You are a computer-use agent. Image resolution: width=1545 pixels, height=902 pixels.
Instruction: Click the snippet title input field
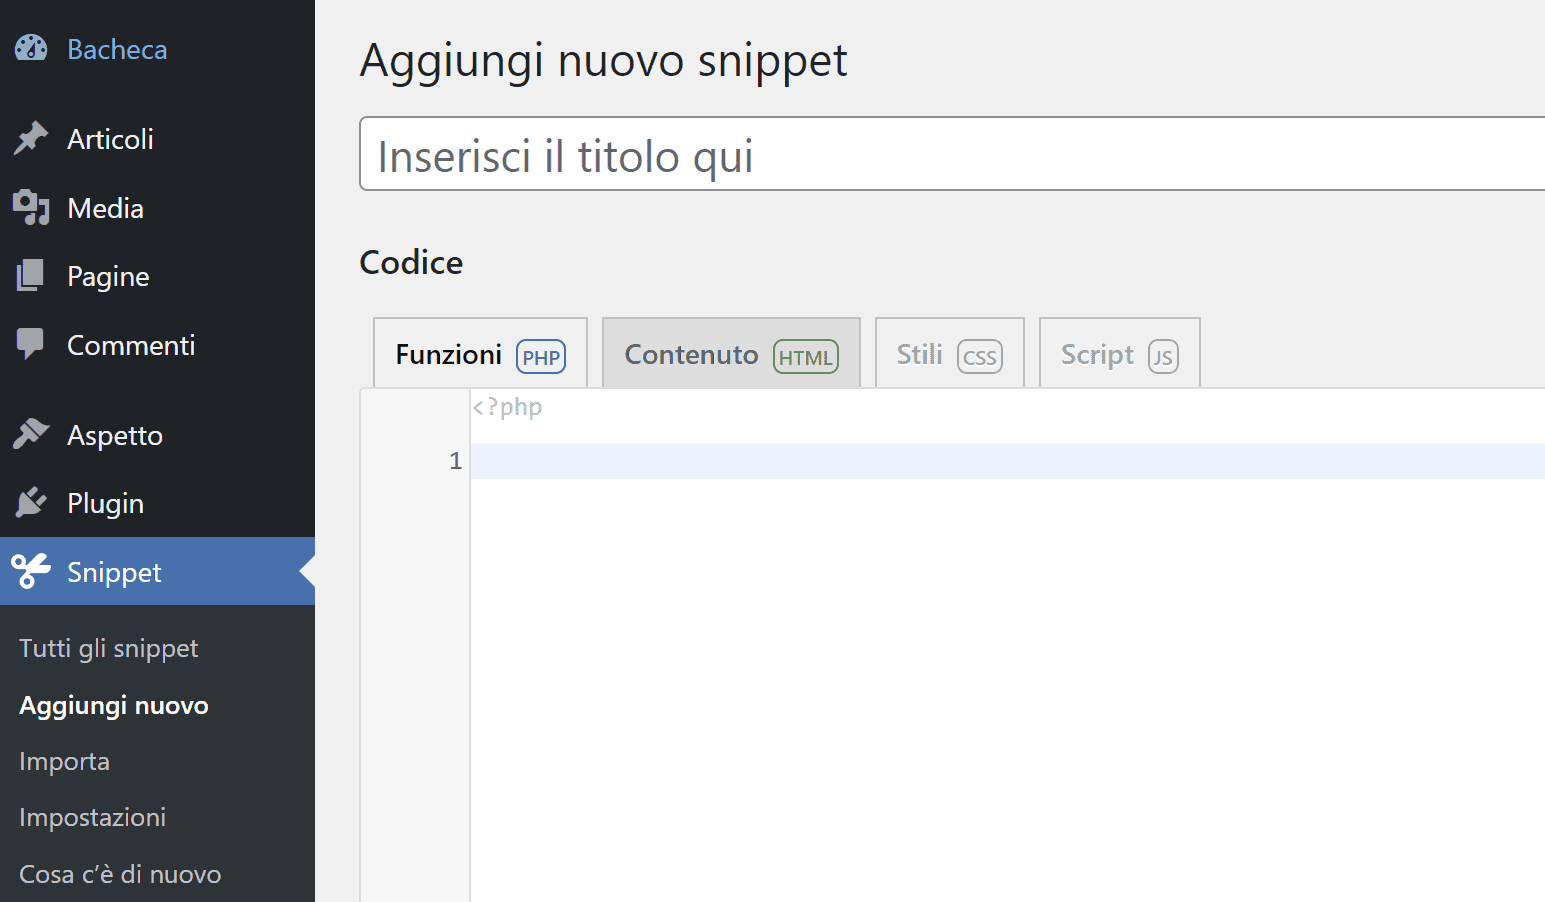(900, 154)
